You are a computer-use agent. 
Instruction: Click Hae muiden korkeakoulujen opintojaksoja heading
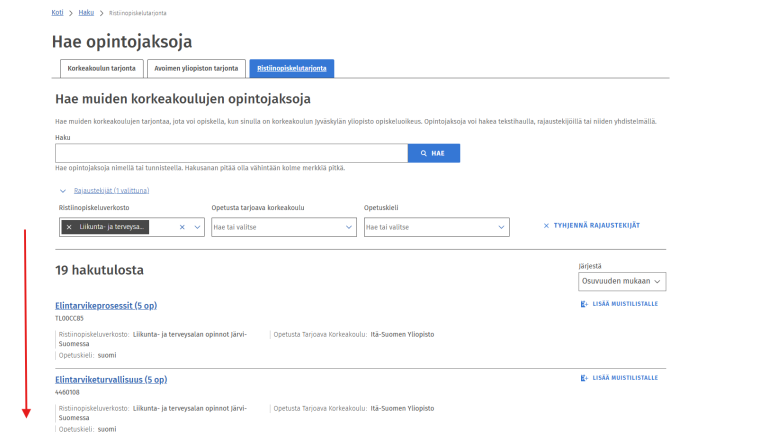click(183, 99)
